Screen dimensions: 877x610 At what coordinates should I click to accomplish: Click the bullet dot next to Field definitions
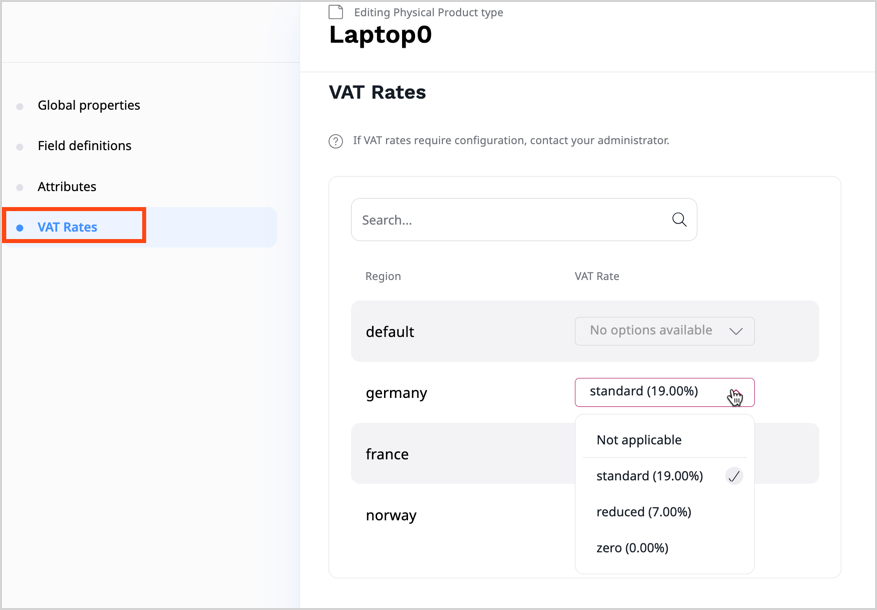pyautogui.click(x=21, y=145)
